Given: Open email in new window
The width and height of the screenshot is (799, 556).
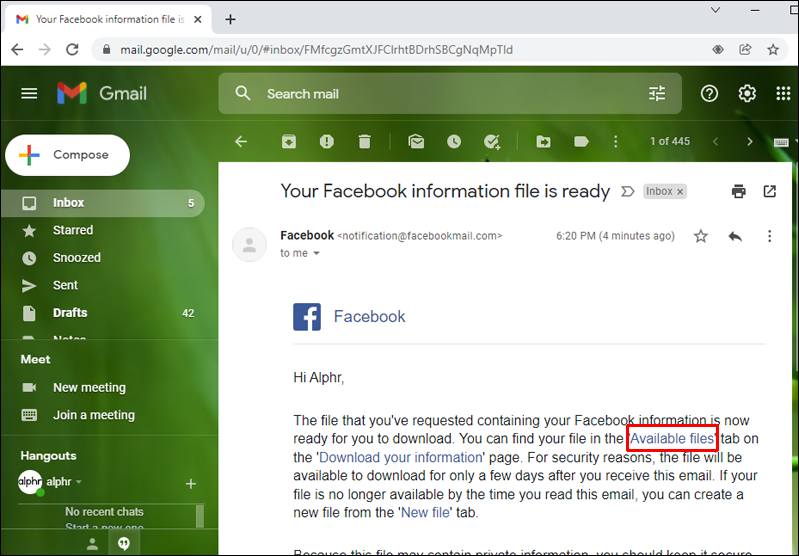Looking at the screenshot, I should (769, 191).
